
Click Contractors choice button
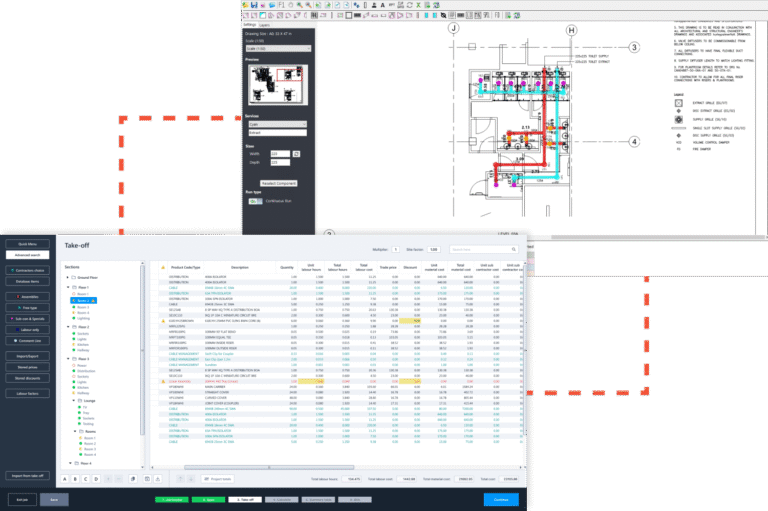click(x=27, y=270)
